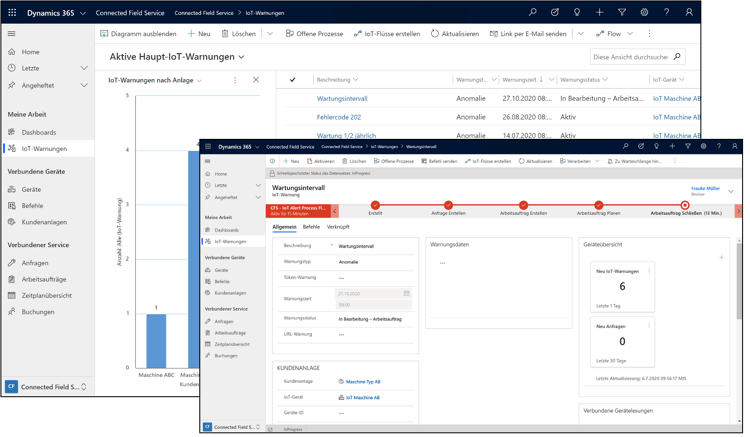Switch to the Verknüpft tab
750x437 pixels.
pos(338,227)
